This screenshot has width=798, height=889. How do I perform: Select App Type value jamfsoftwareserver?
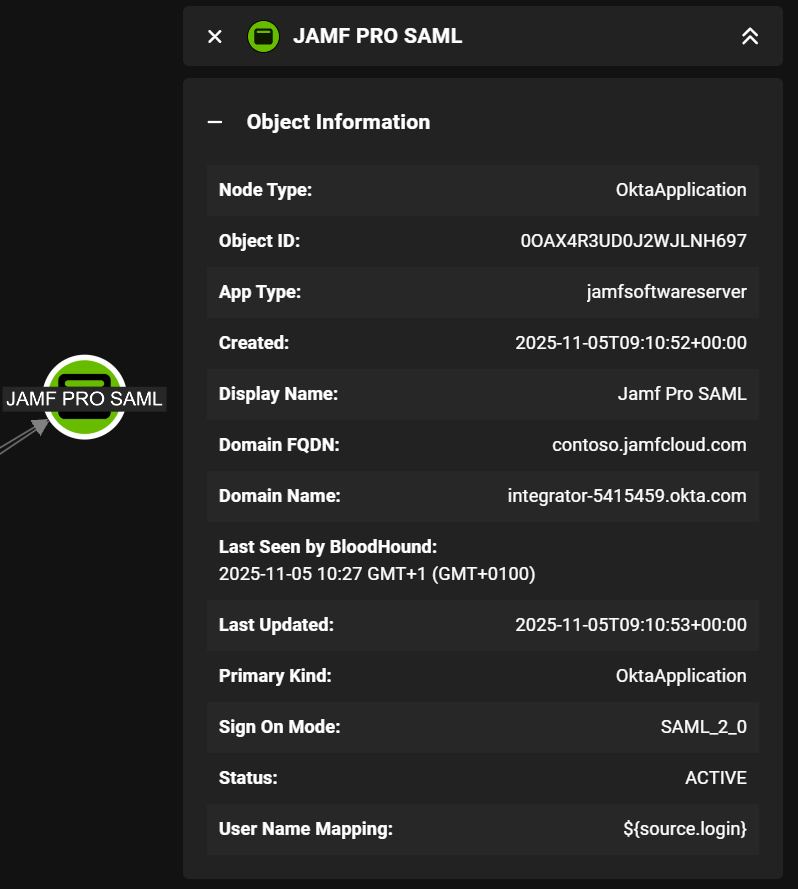[666, 292]
